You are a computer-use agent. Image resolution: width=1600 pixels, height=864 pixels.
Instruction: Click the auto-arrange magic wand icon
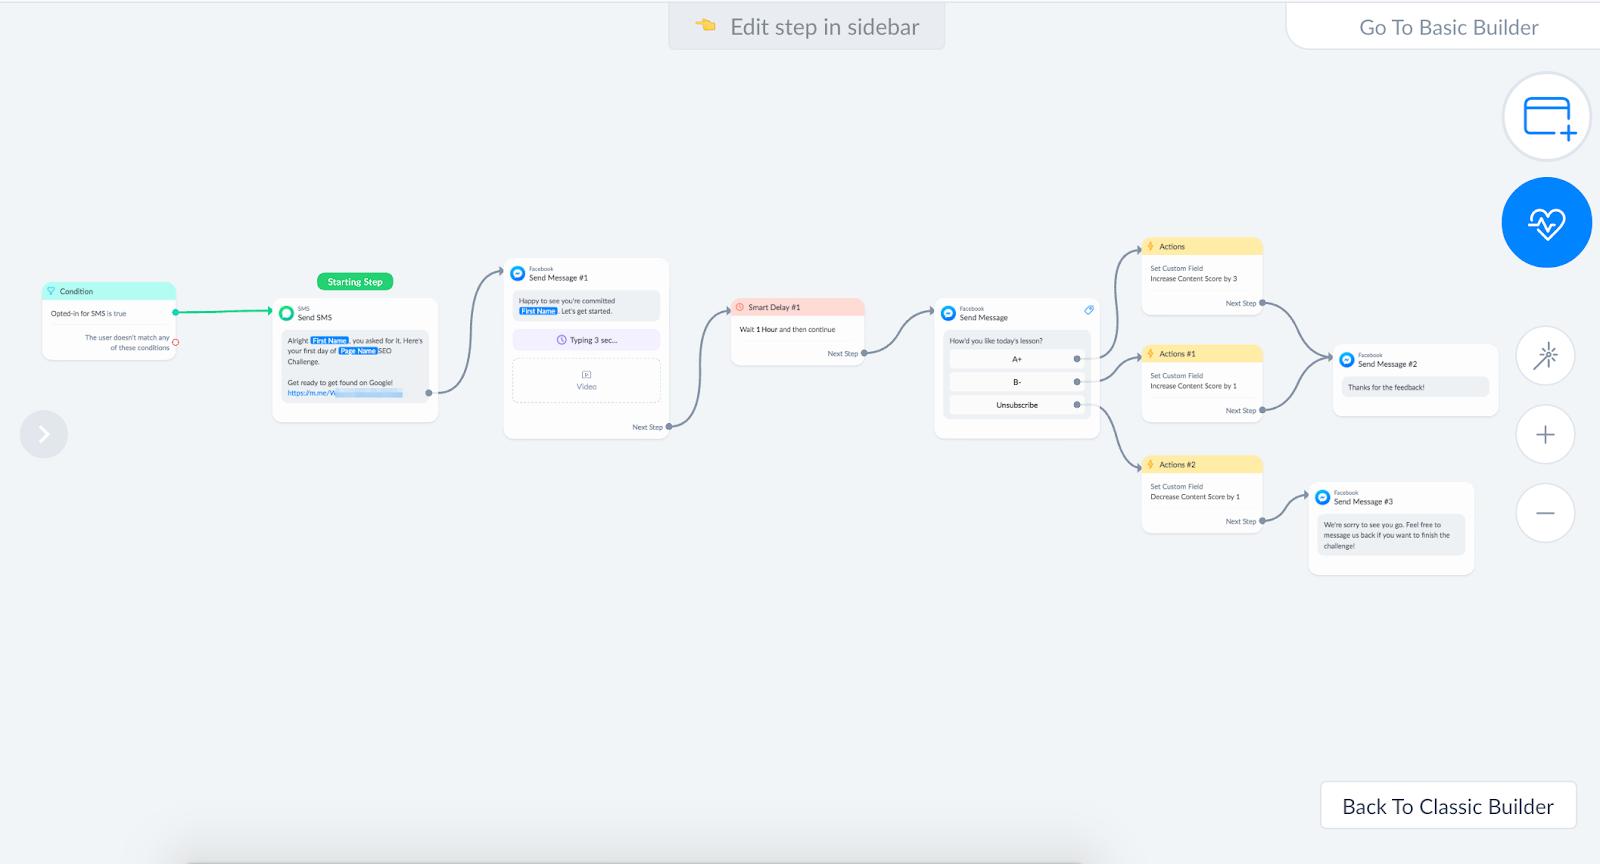pyautogui.click(x=1546, y=355)
